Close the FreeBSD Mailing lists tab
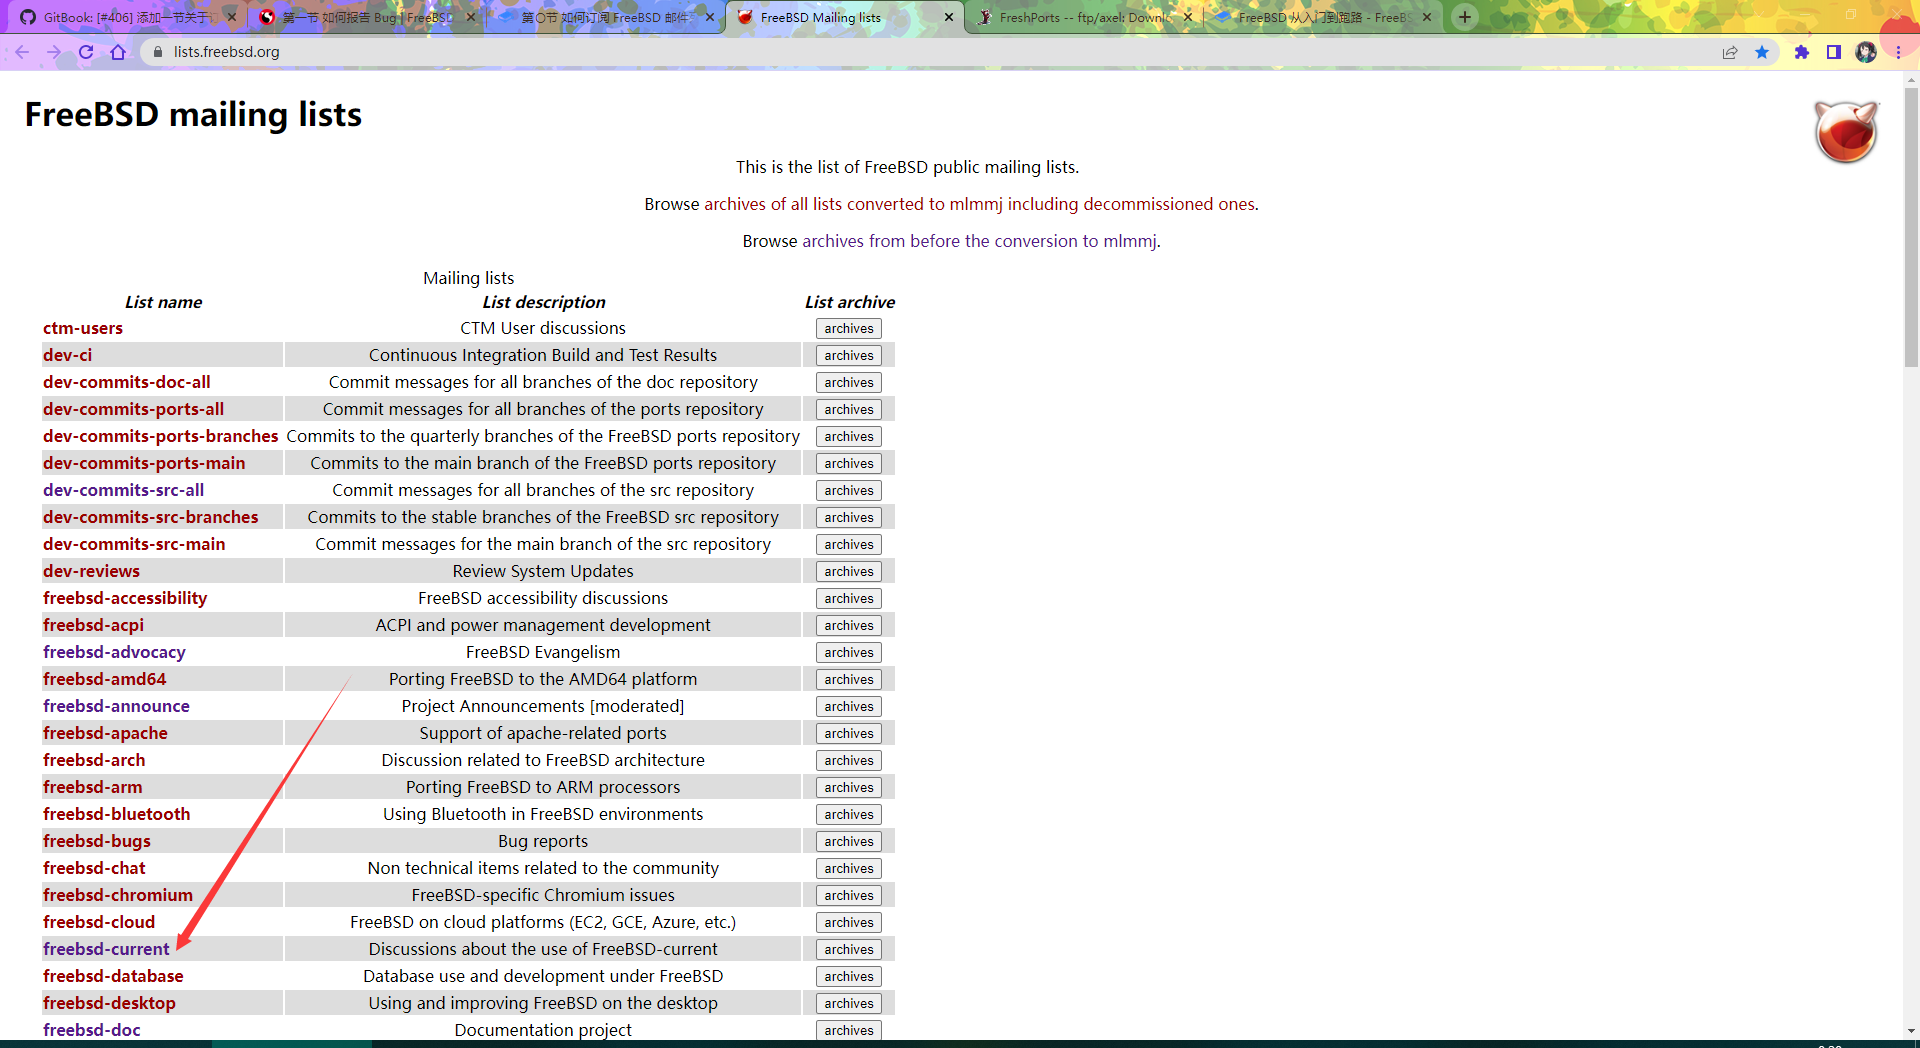1920x1048 pixels. coord(949,17)
